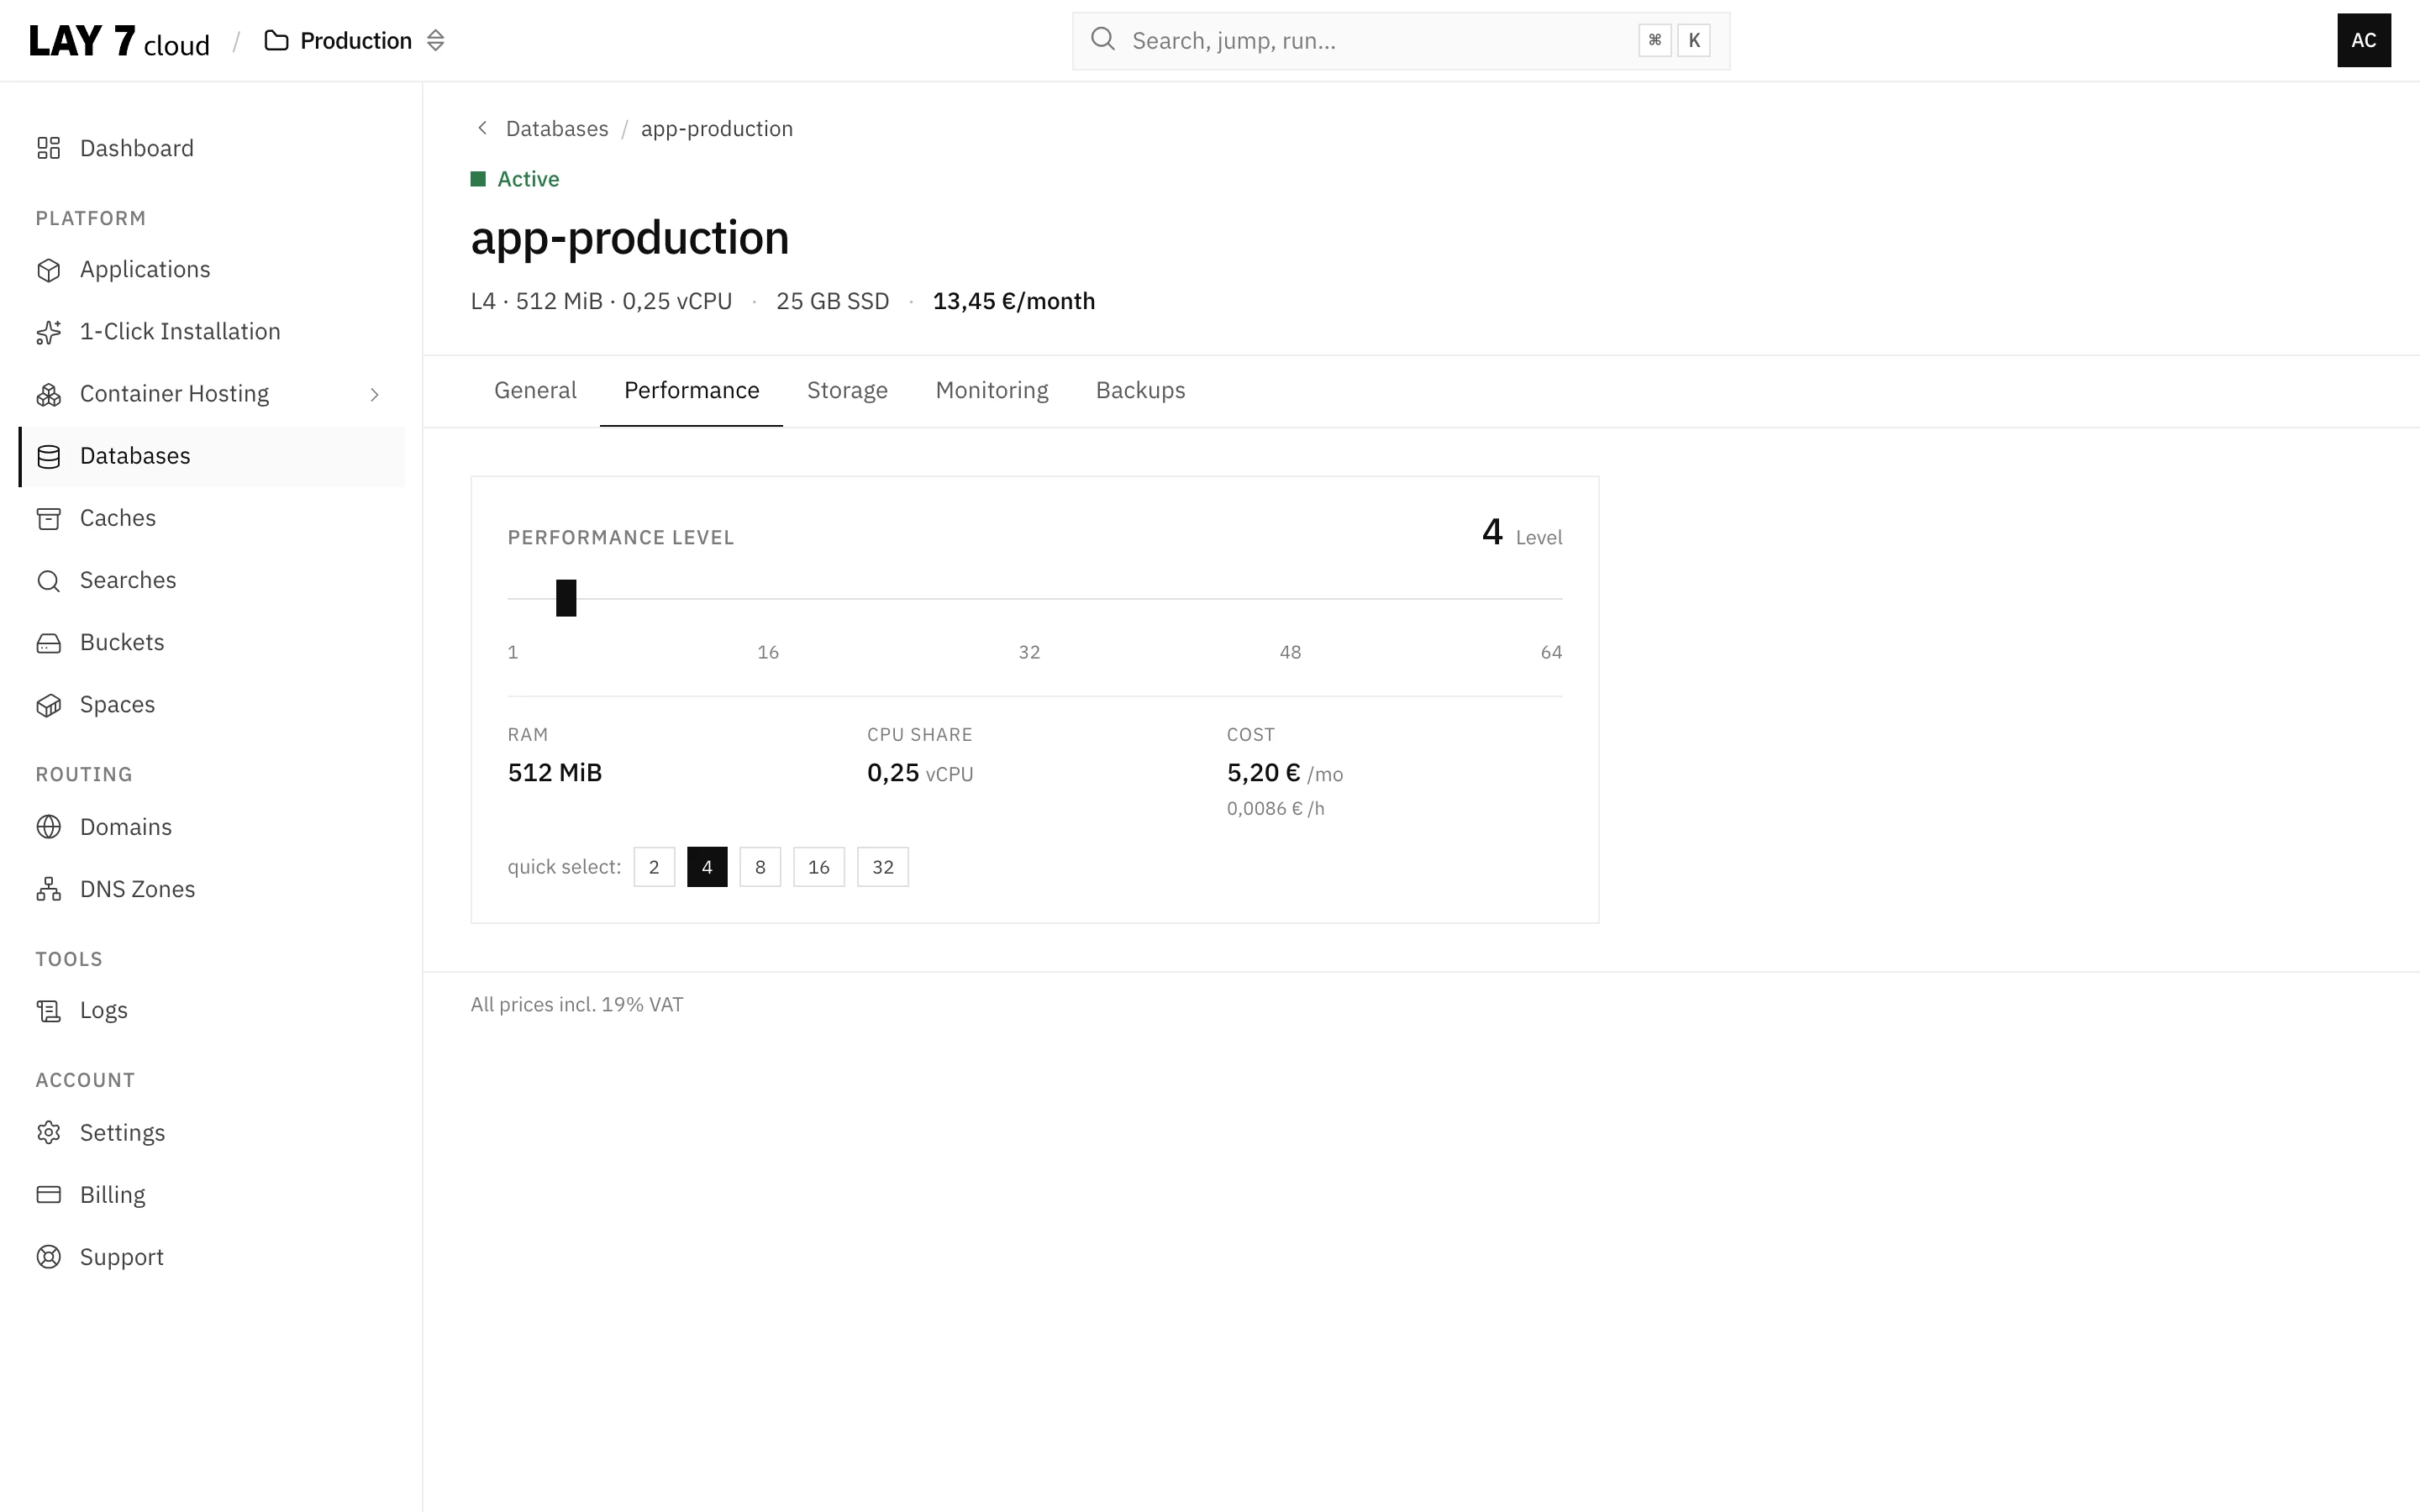Click the 512 MiB RAM value
Screen dimensions: 2420x1512
555,773
